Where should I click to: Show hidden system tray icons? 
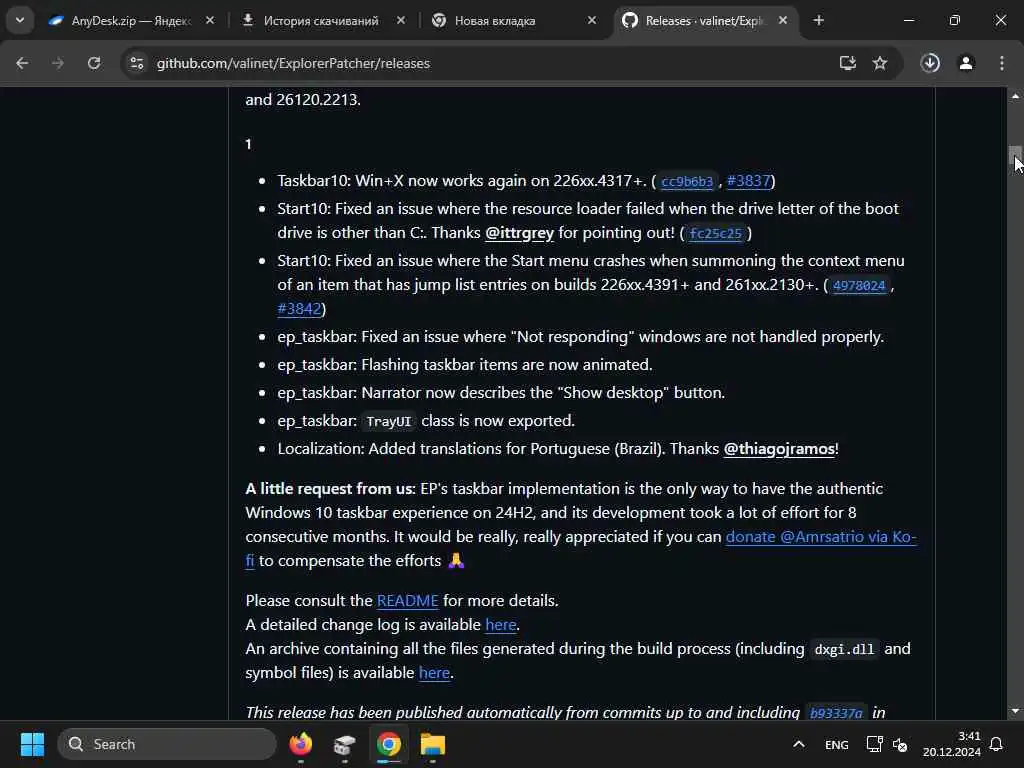(799, 744)
